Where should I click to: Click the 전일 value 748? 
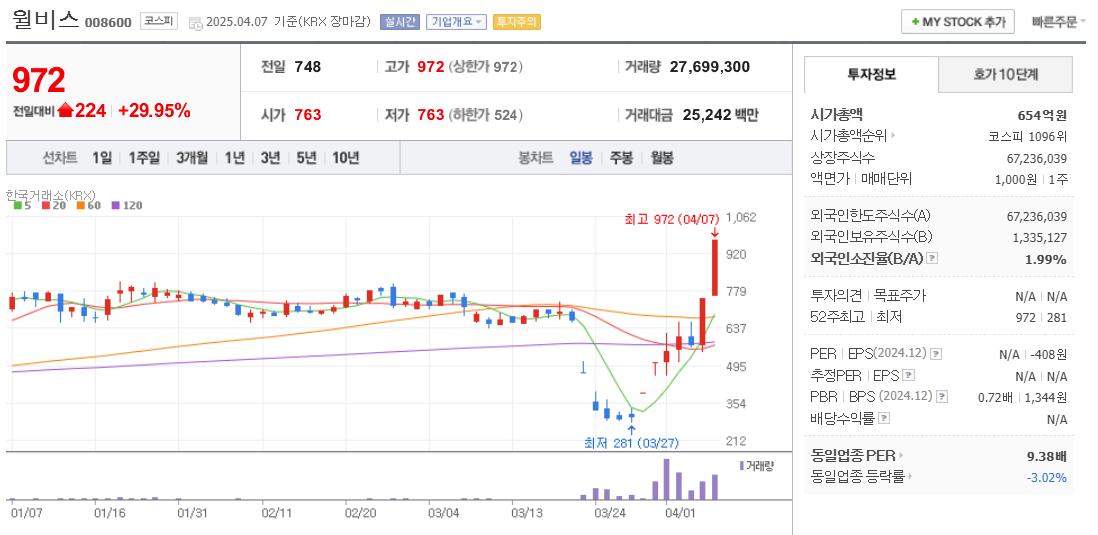(x=307, y=67)
